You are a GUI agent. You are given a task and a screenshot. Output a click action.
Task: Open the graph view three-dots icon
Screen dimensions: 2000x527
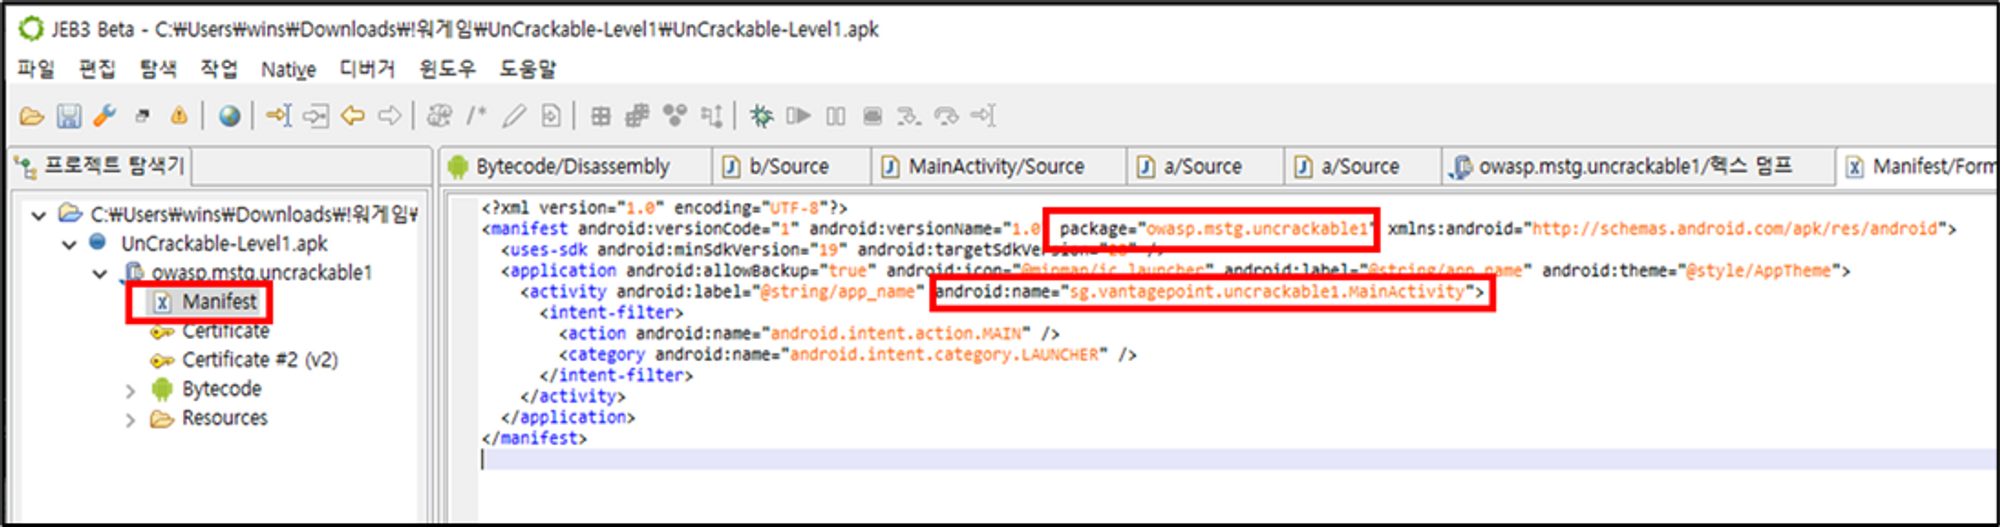click(x=675, y=116)
